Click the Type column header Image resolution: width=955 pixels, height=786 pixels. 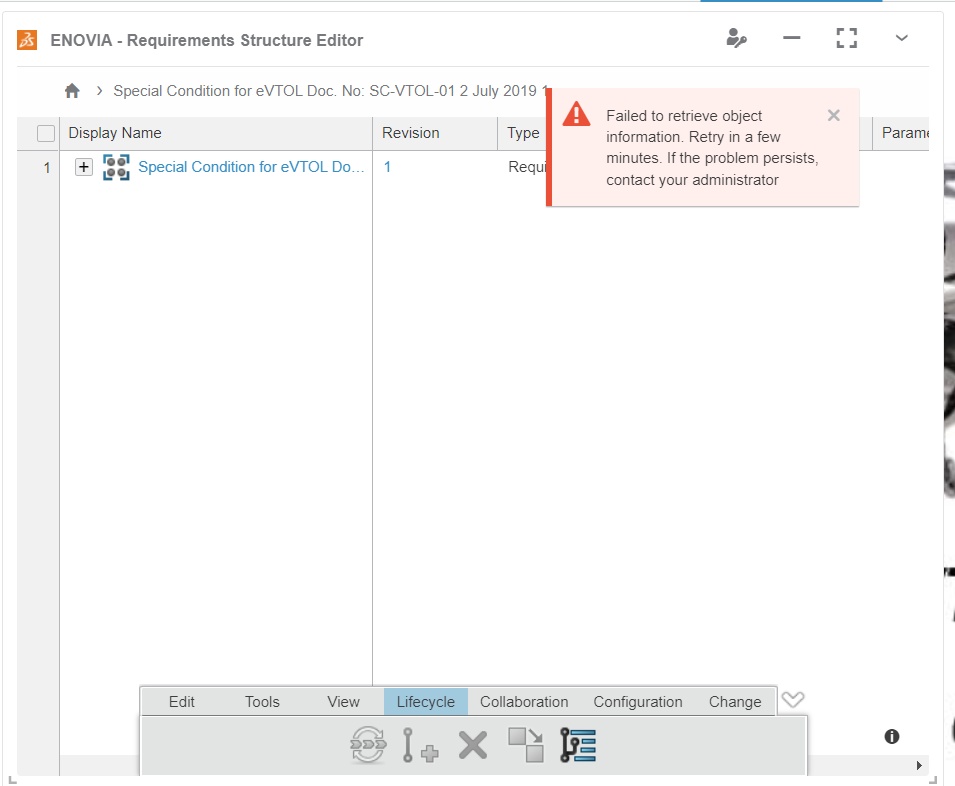click(x=523, y=133)
